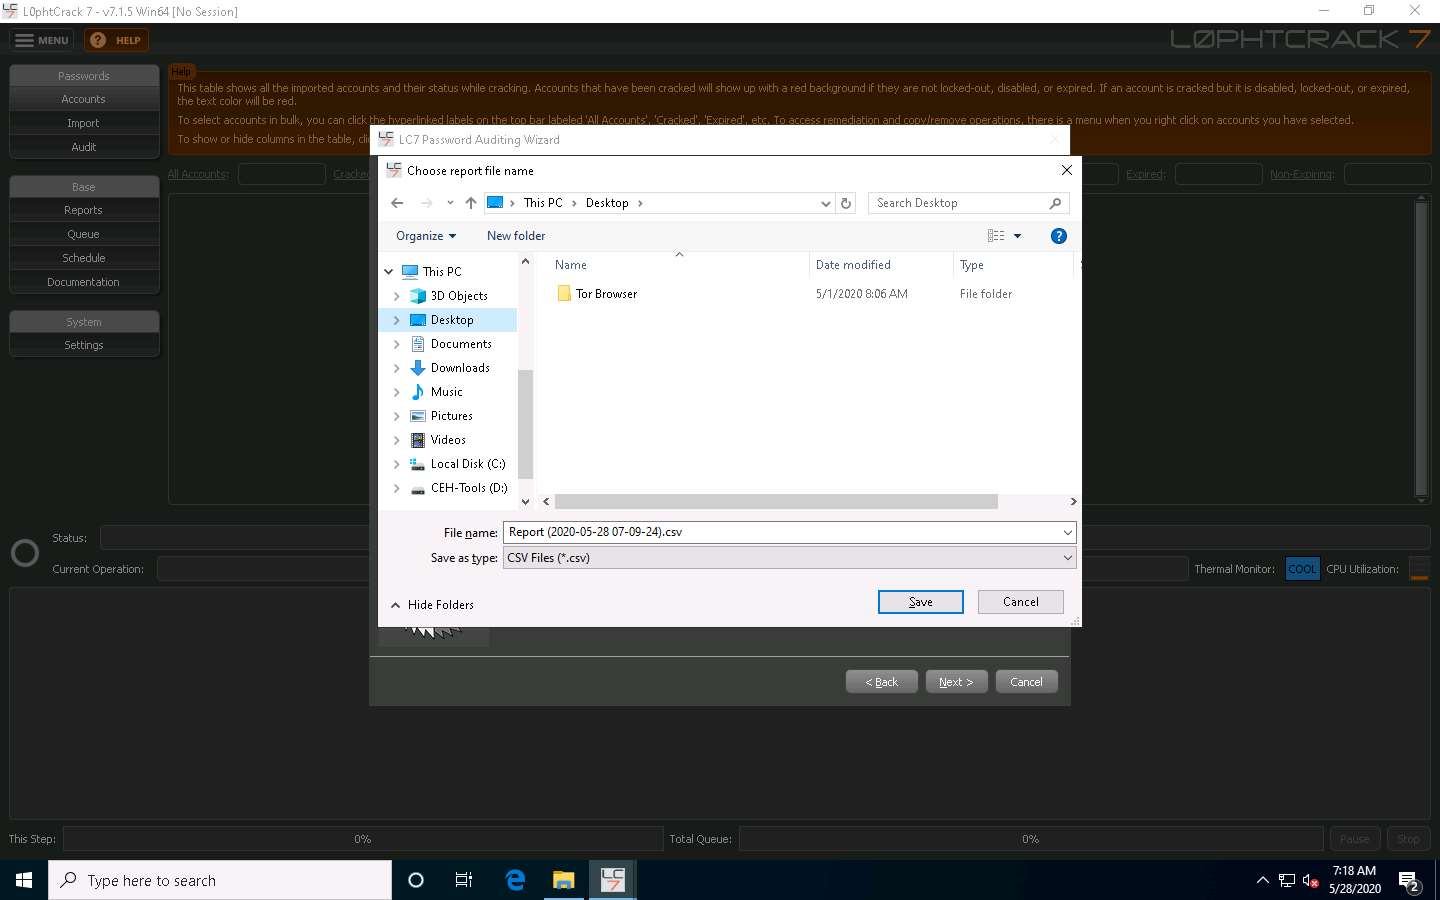Cancel the report file name dialog
The width and height of the screenshot is (1440, 900).
coord(1021,602)
